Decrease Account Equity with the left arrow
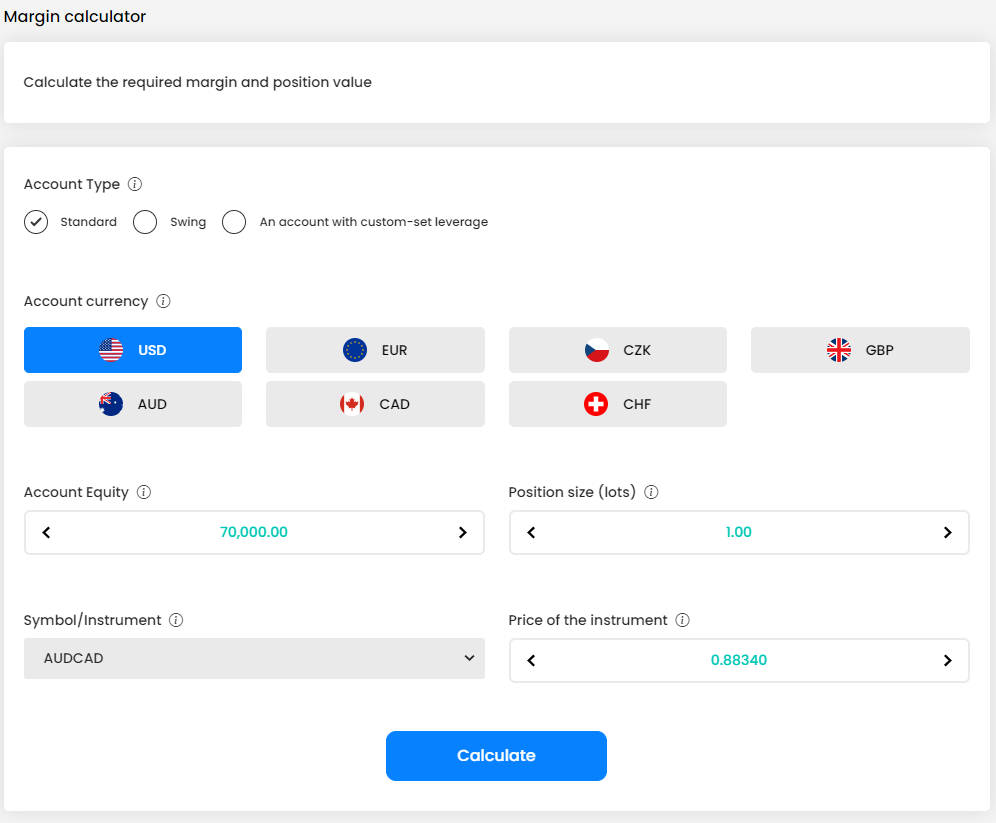 (x=46, y=533)
